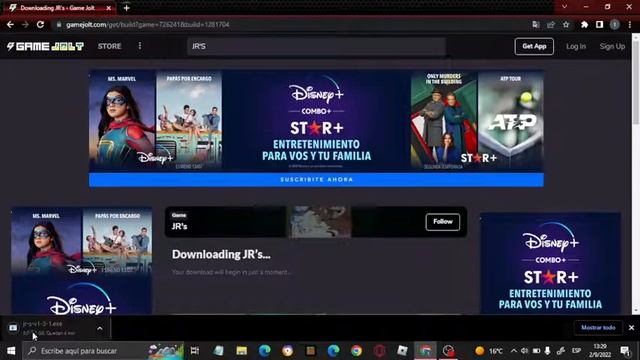Viewport: 640px width, 360px height.
Task: Show hidden system tray icons
Action: click(x=513, y=351)
